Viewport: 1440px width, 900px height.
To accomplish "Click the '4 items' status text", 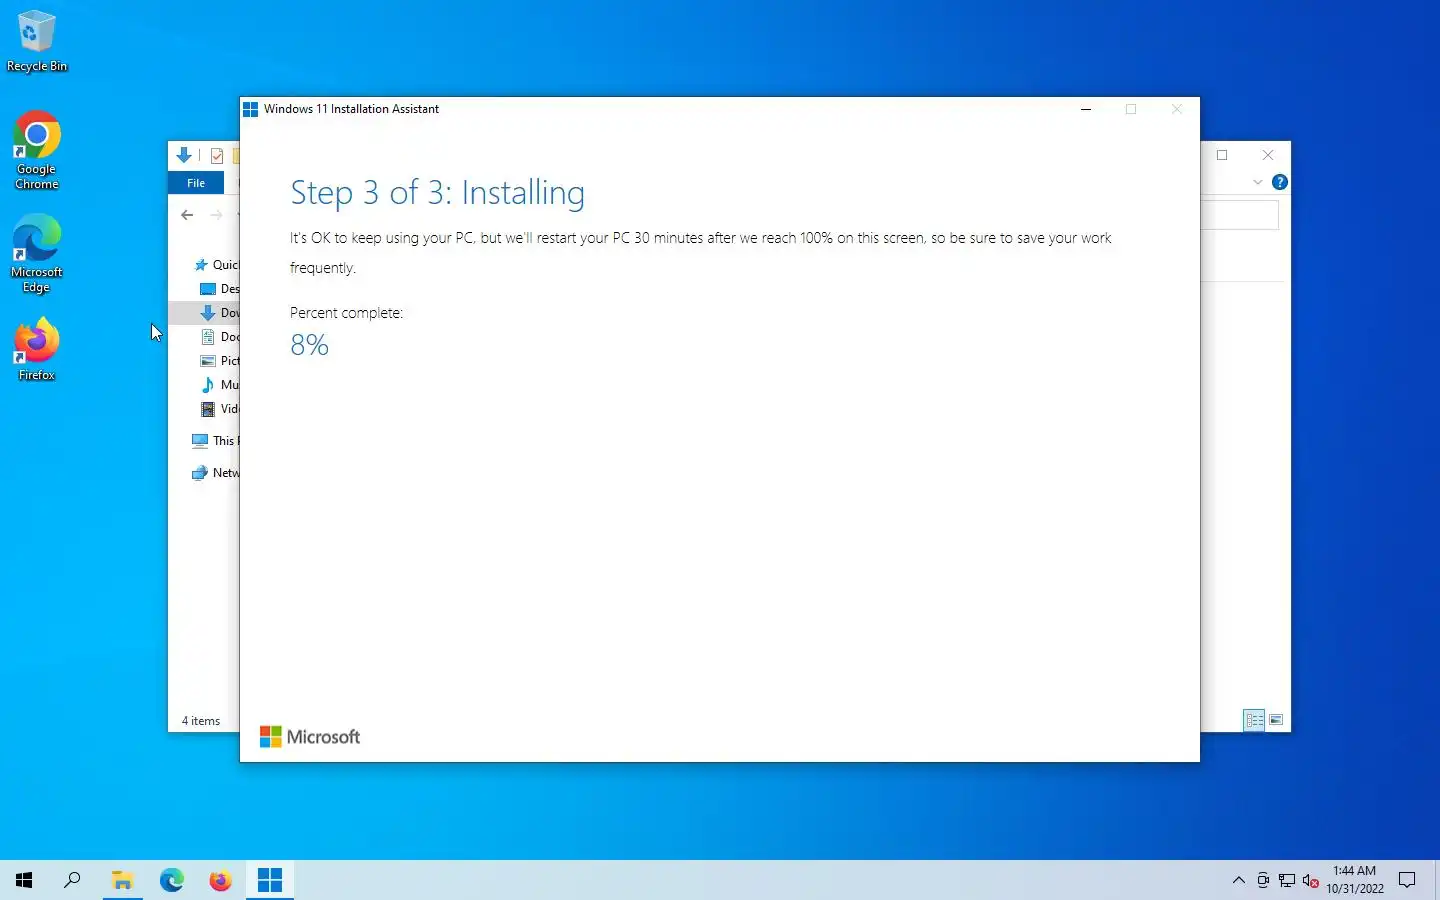I will [201, 721].
